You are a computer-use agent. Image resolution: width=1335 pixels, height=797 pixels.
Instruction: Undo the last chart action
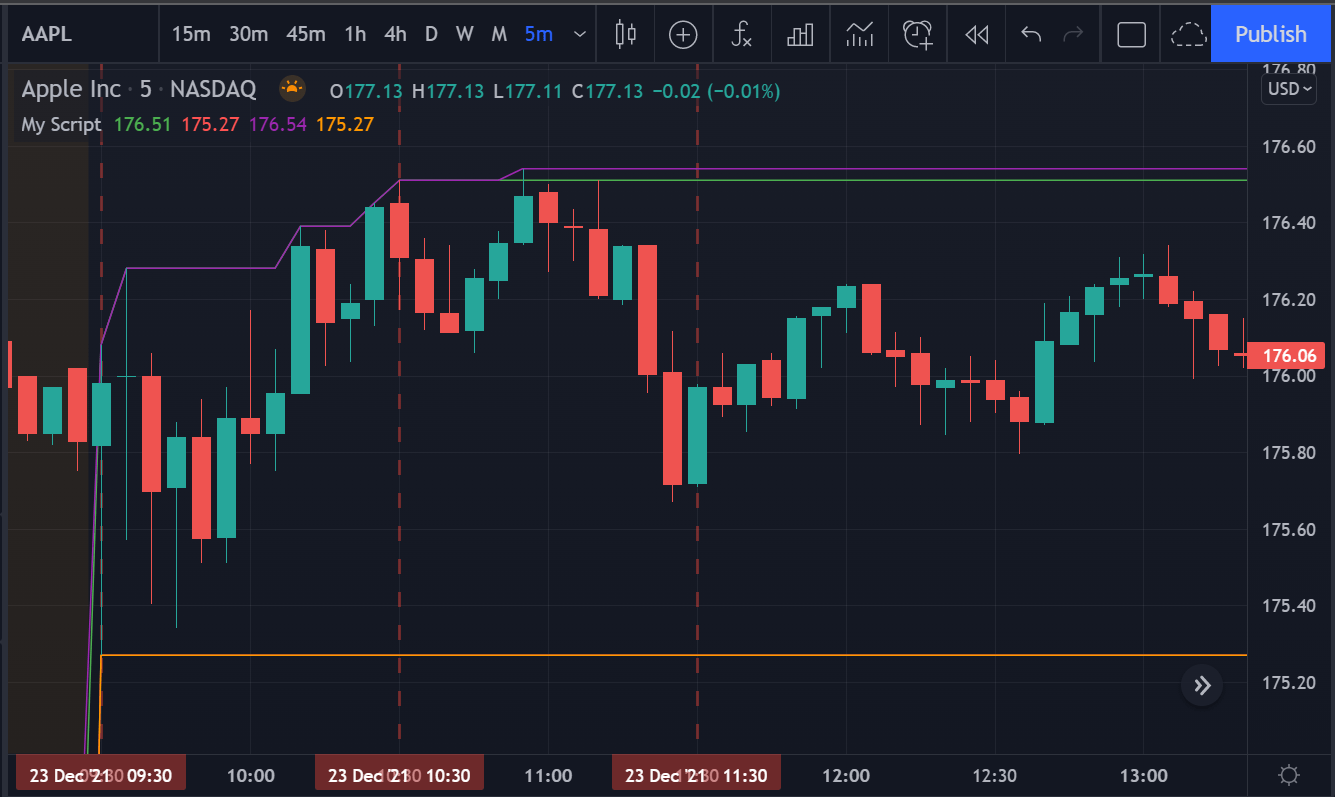tap(1030, 33)
